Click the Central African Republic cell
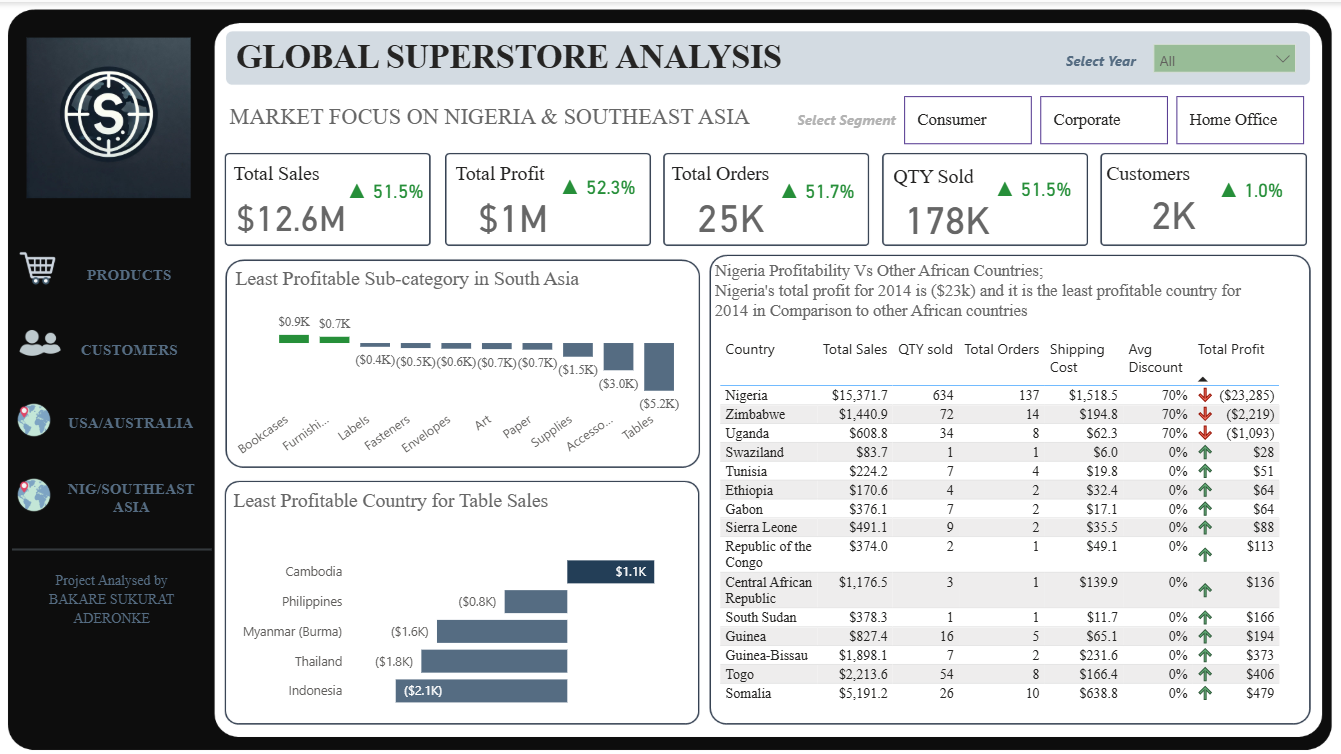This screenshot has width=1341, height=754. [x=768, y=590]
